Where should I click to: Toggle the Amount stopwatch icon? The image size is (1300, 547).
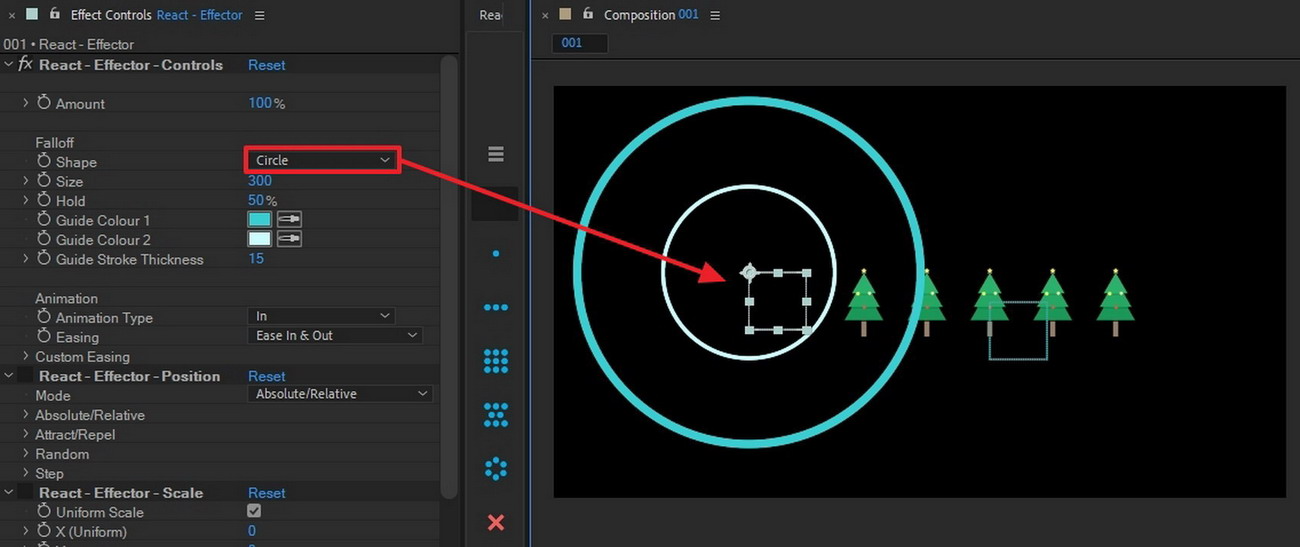pos(43,103)
